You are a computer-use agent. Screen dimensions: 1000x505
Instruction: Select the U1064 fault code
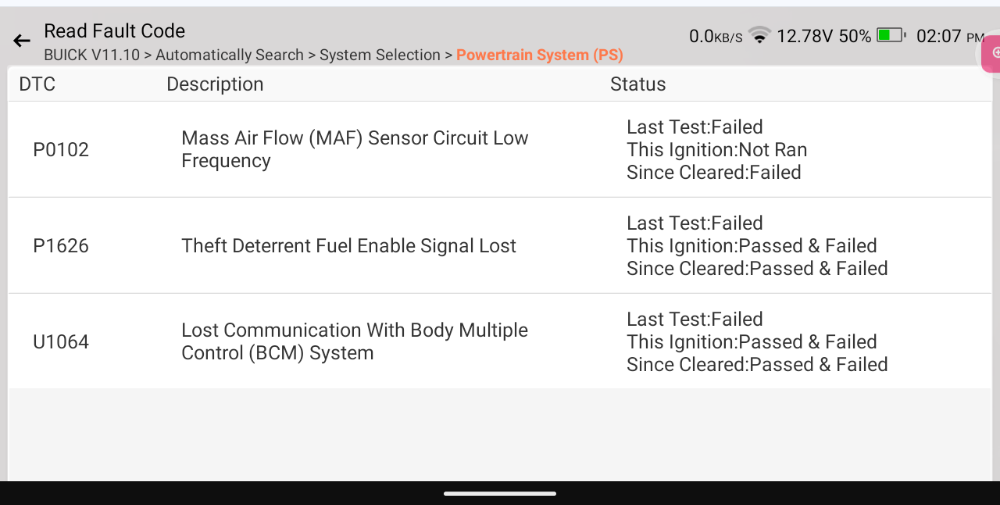pyautogui.click(x=61, y=342)
